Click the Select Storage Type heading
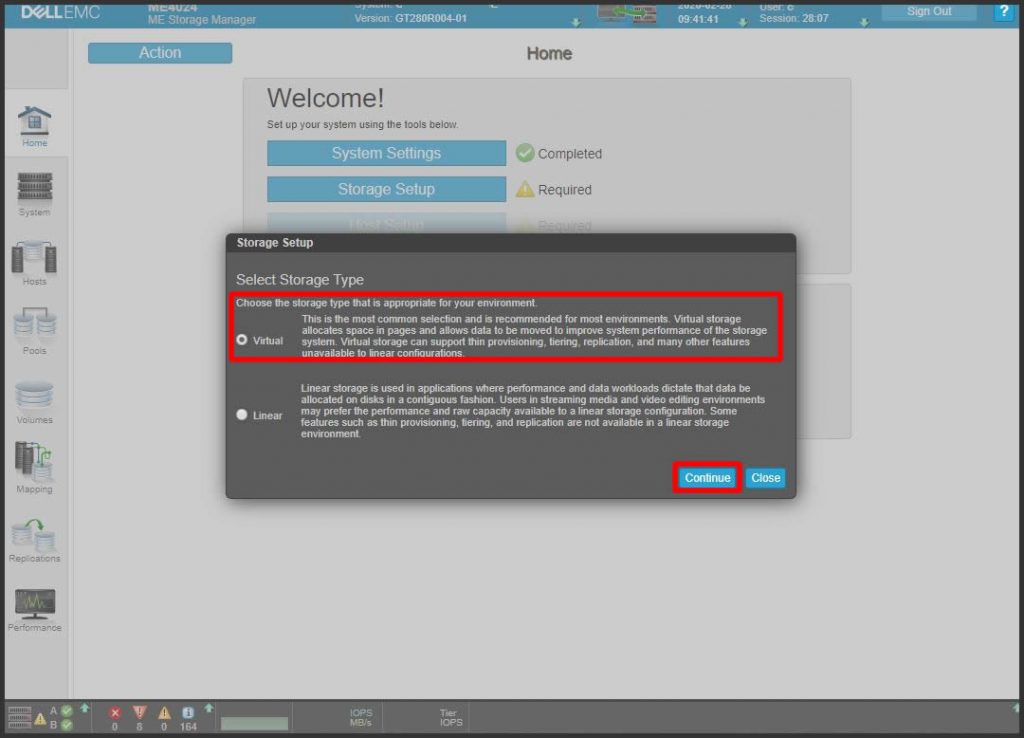 pyautogui.click(x=300, y=280)
